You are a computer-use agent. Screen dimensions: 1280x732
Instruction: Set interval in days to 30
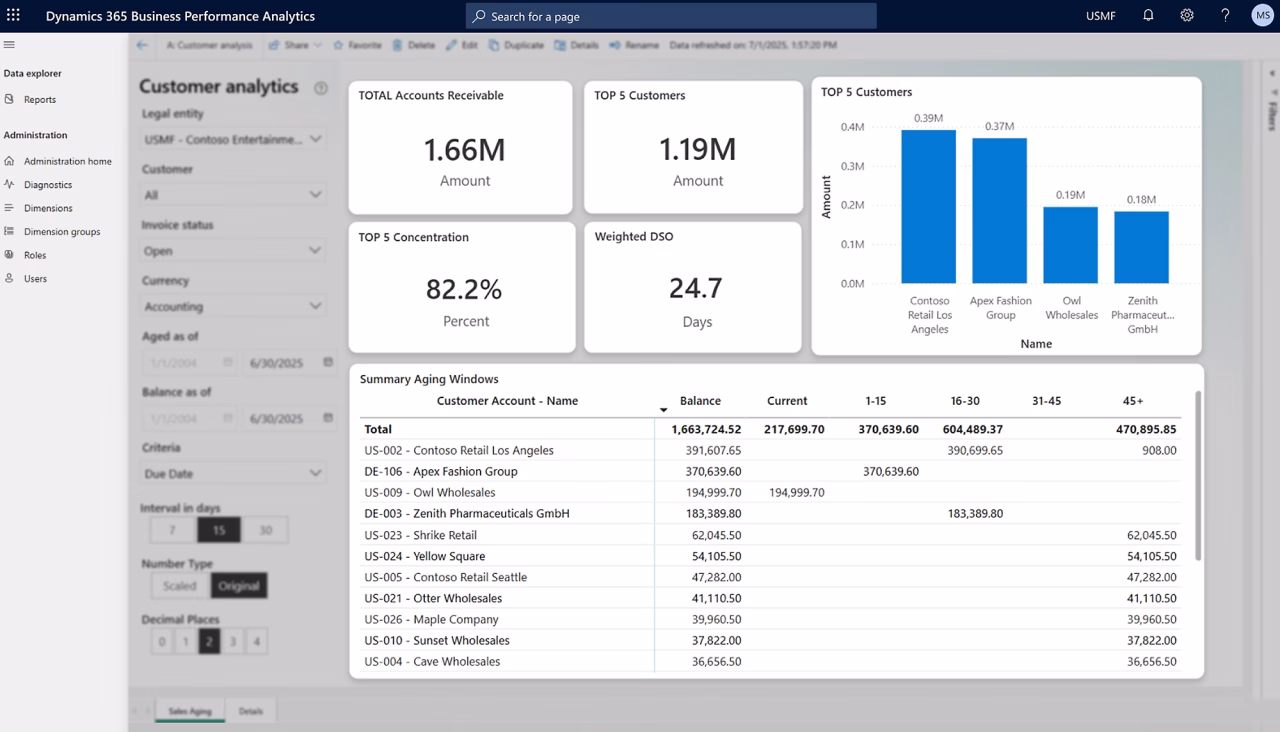click(265, 530)
